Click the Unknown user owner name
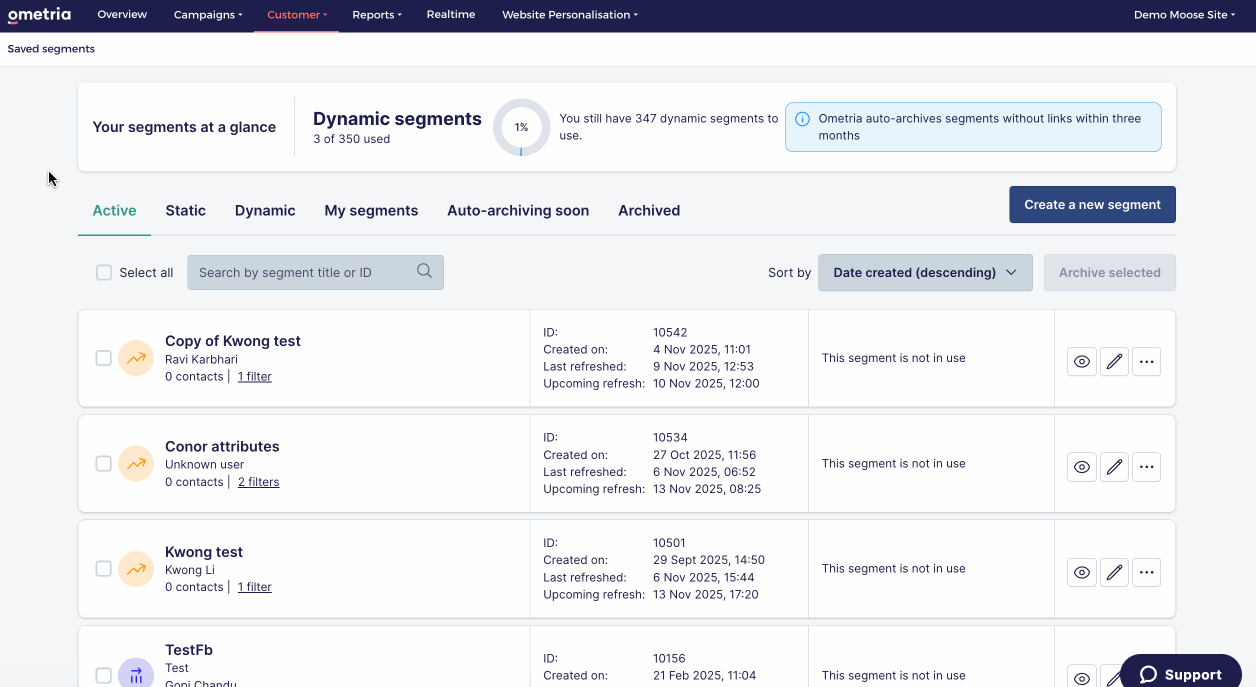 (205, 464)
